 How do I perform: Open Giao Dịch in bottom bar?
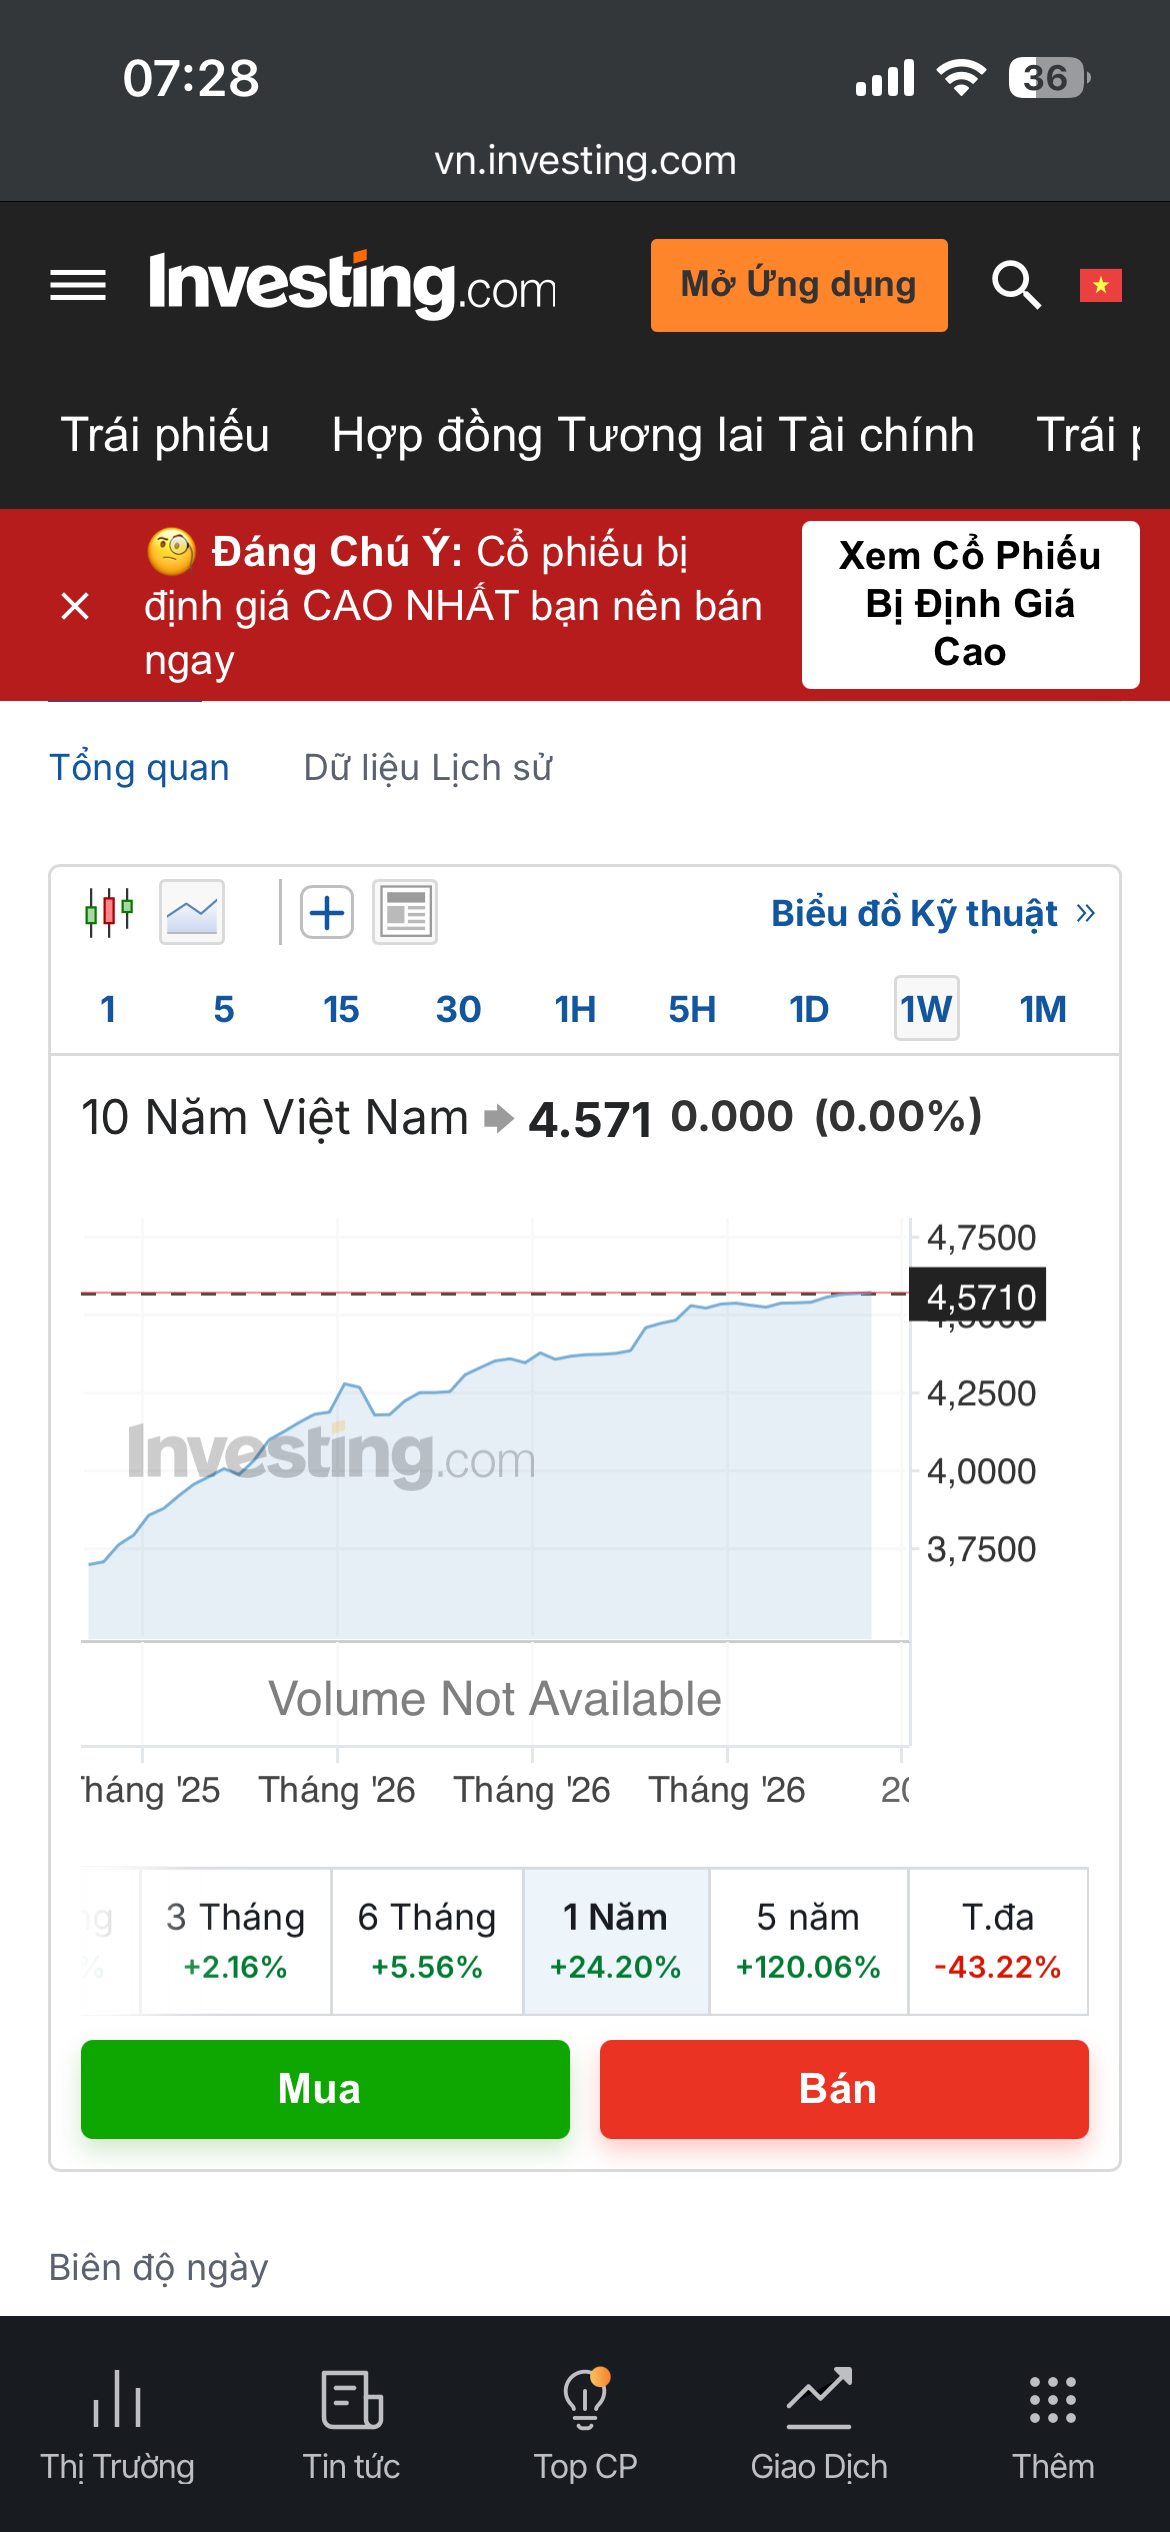(x=819, y=2424)
